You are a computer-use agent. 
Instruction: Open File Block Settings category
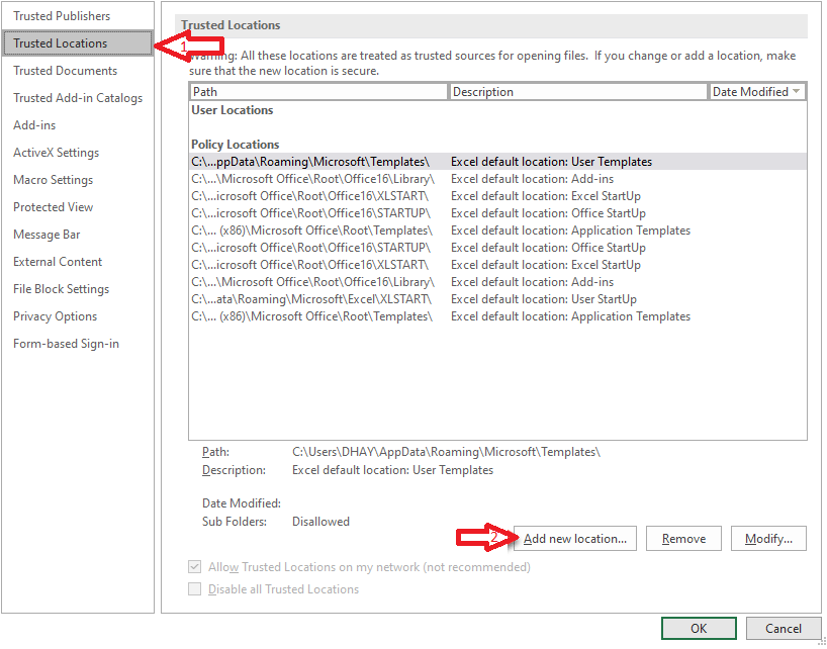(61, 289)
